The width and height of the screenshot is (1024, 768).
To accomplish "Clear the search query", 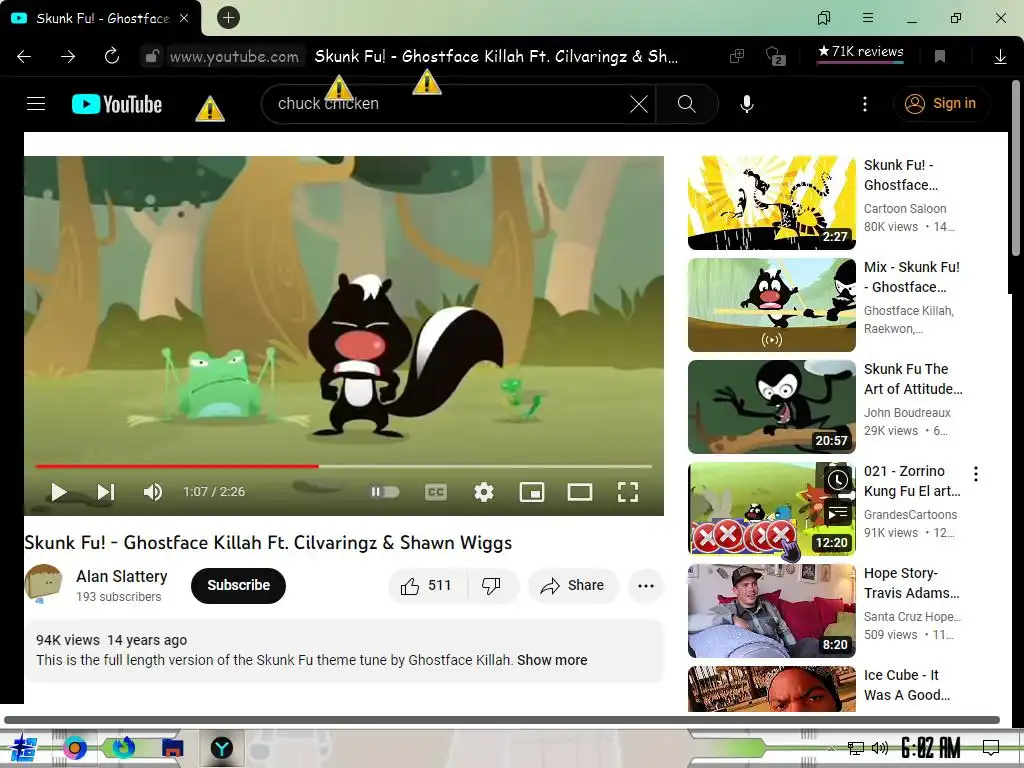I will click(639, 104).
